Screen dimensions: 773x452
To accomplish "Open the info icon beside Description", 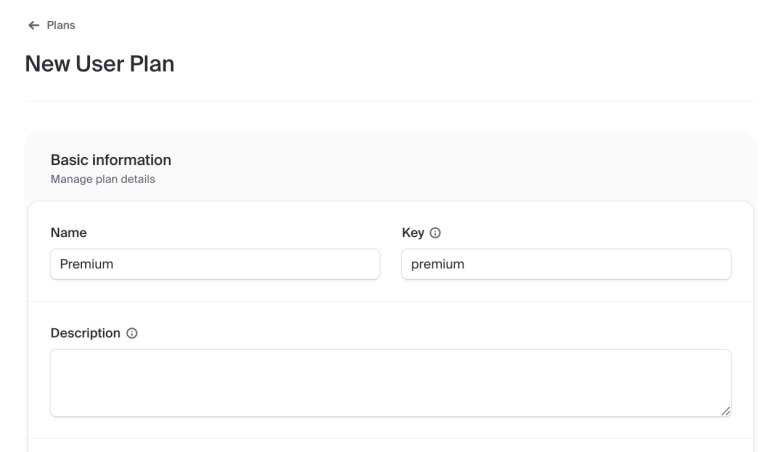I will [x=132, y=333].
